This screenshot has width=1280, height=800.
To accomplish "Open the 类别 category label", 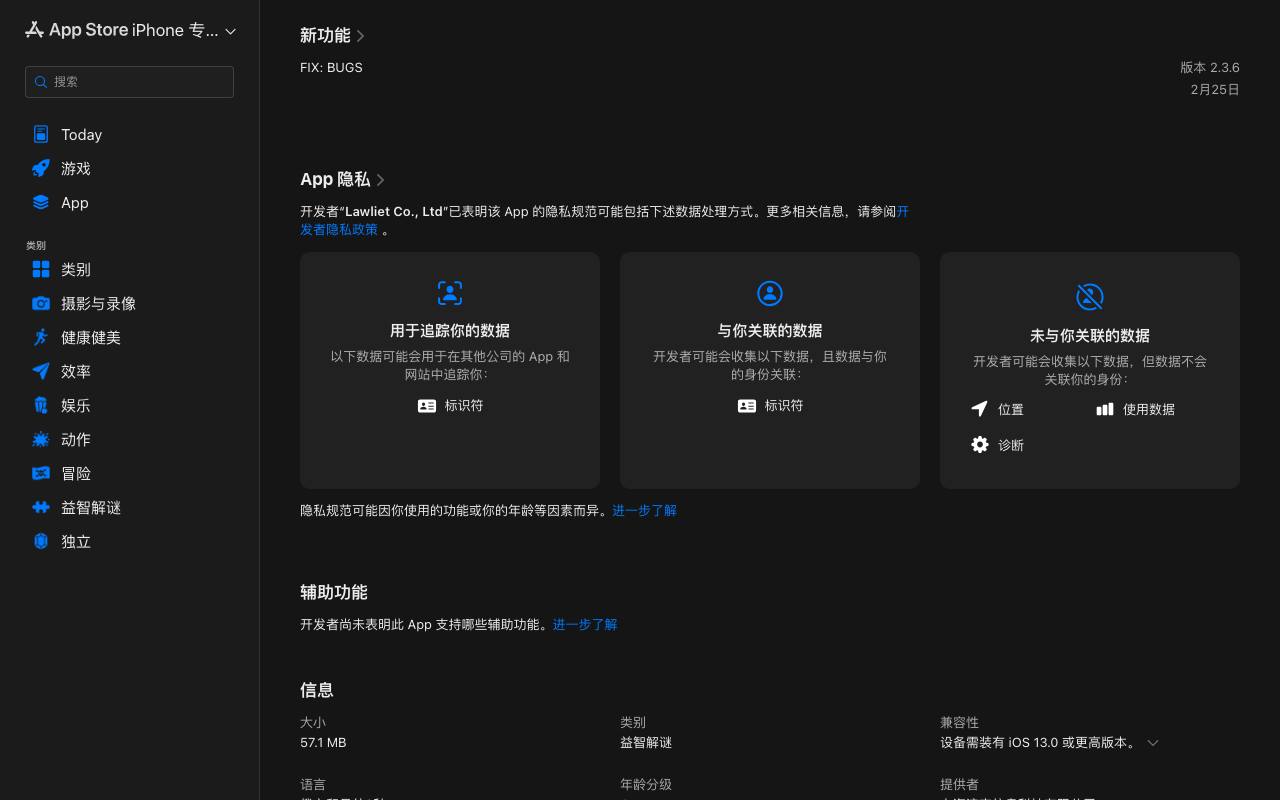I will (76, 270).
